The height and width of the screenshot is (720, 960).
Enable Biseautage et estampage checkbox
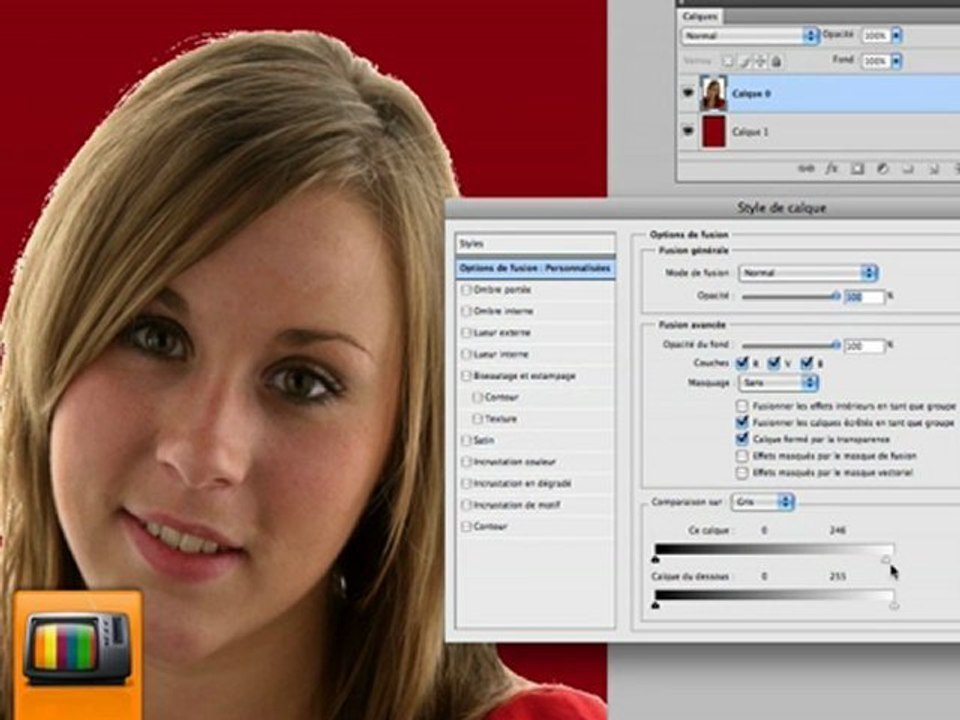[466, 375]
